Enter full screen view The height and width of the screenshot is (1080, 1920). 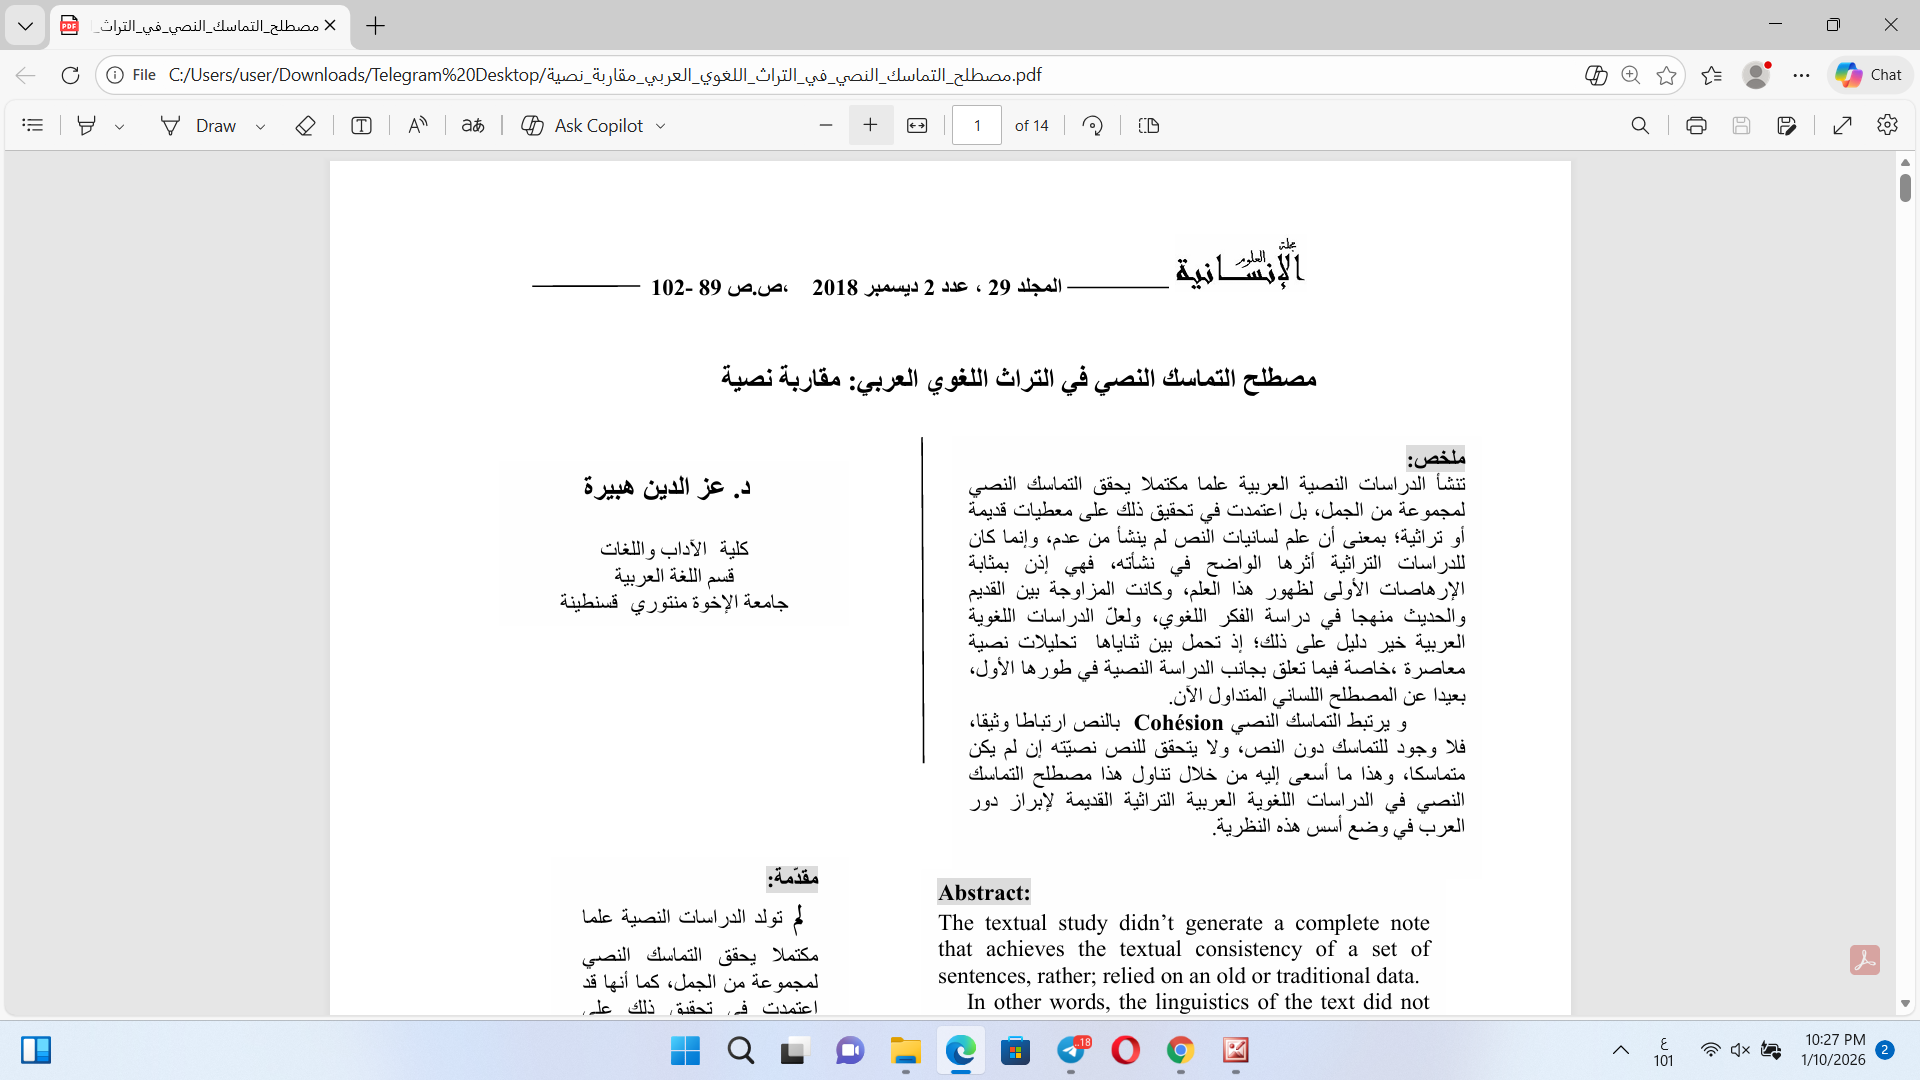(1843, 125)
